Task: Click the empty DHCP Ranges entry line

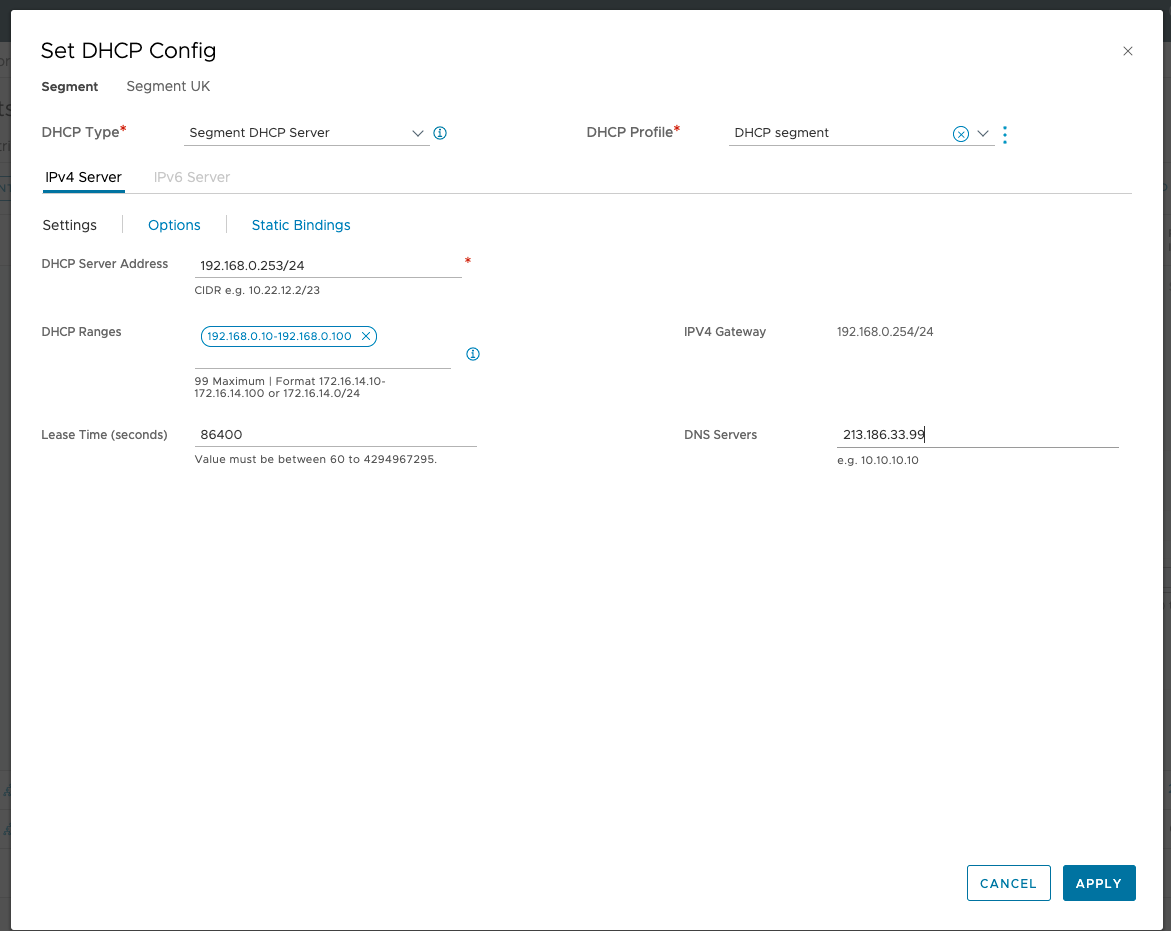Action: point(322,358)
